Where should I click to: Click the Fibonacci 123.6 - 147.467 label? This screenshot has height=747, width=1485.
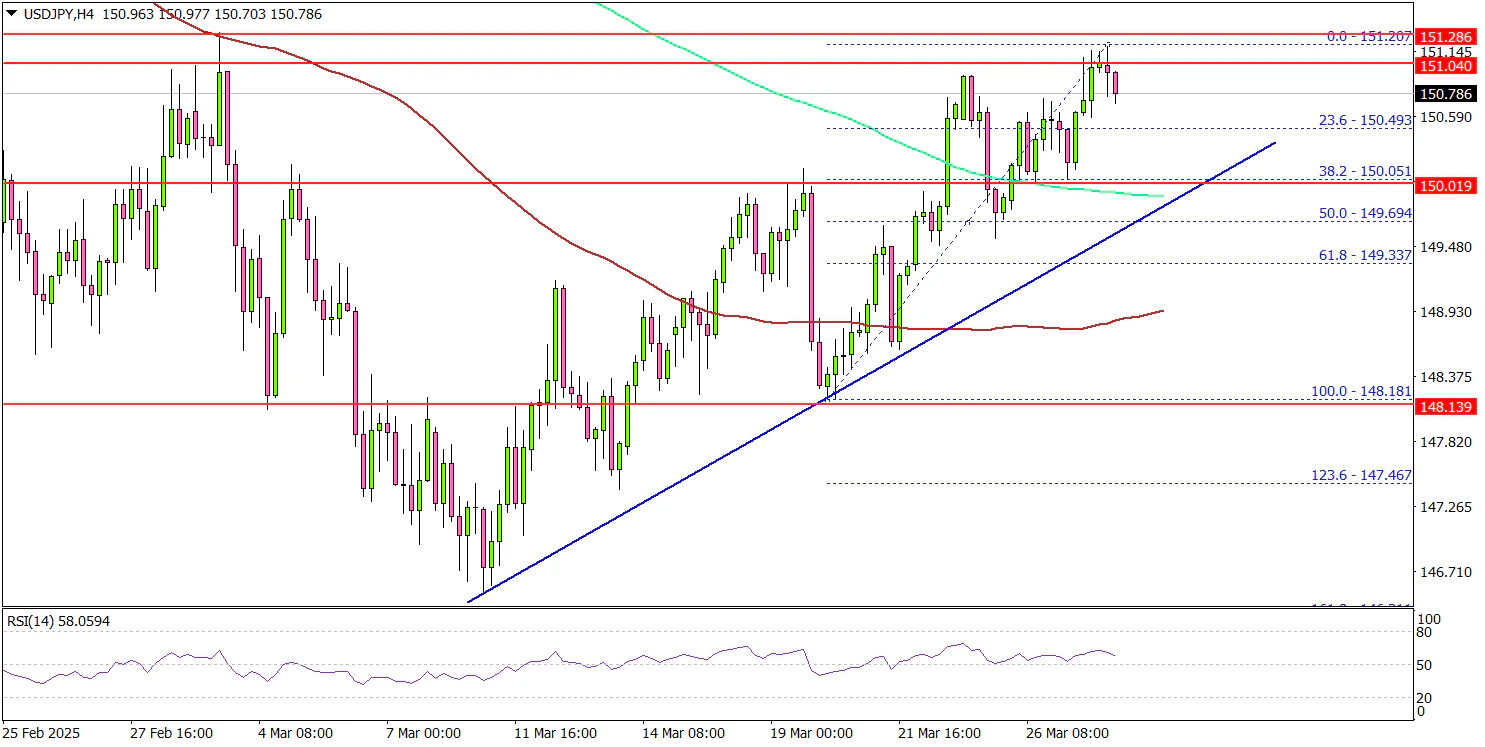pos(1361,475)
